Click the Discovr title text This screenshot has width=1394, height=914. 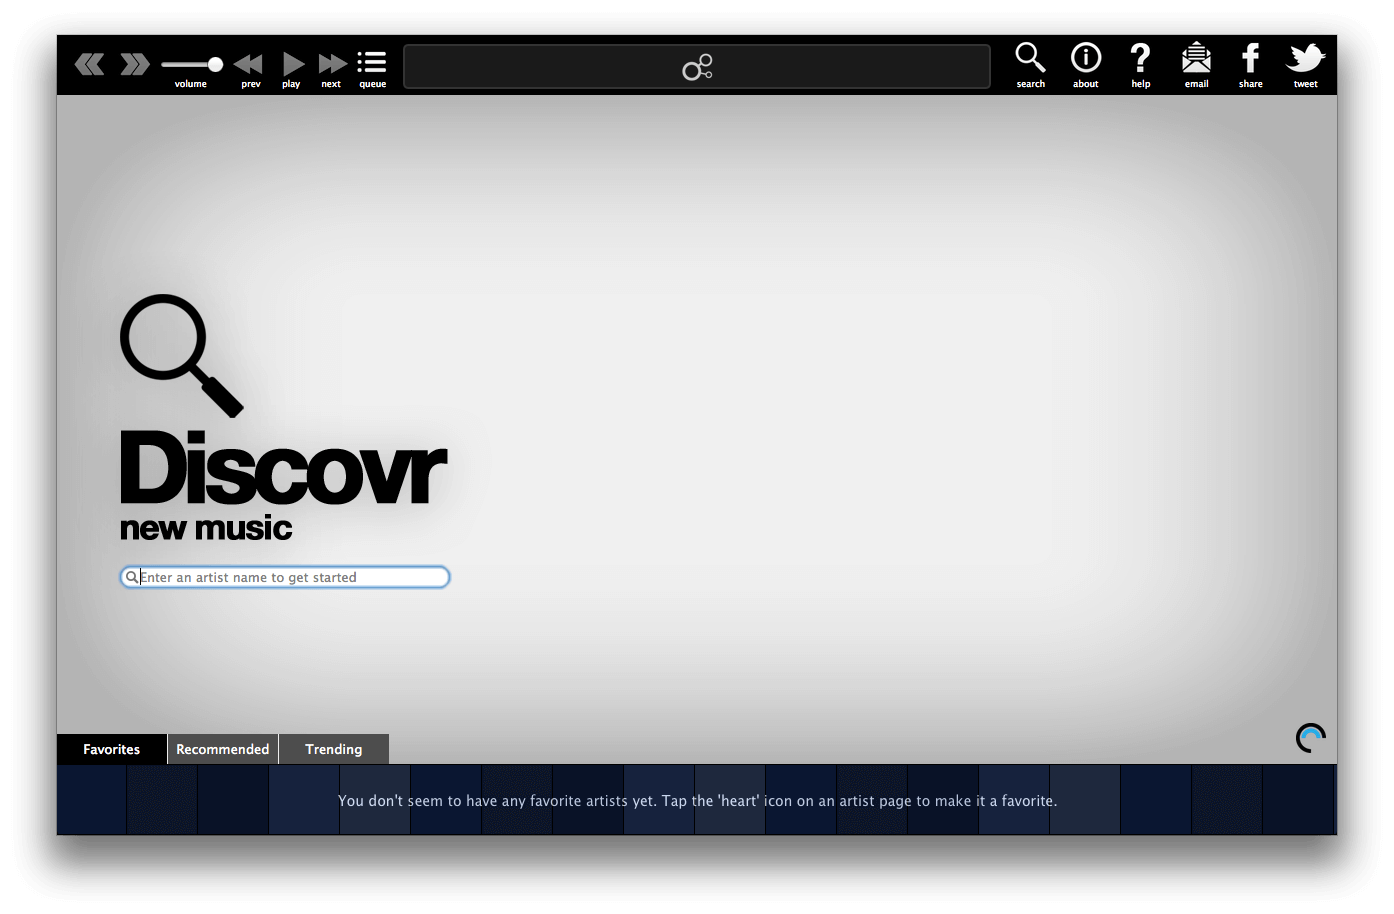pos(283,468)
